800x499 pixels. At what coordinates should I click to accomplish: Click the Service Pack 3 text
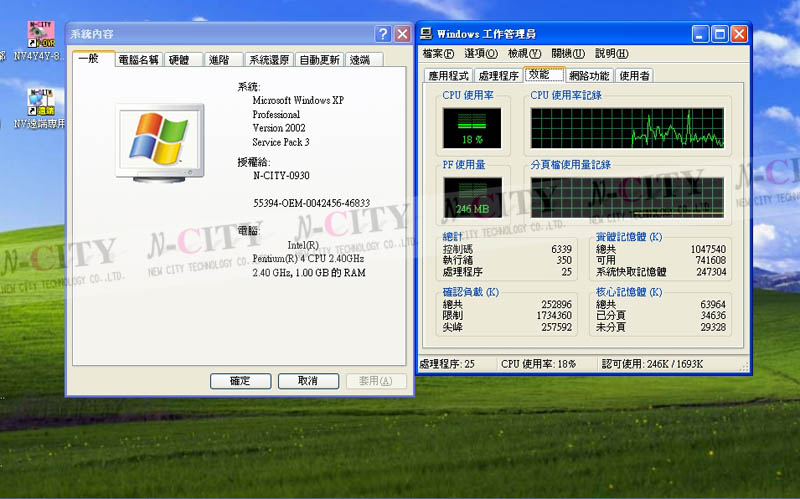281,142
